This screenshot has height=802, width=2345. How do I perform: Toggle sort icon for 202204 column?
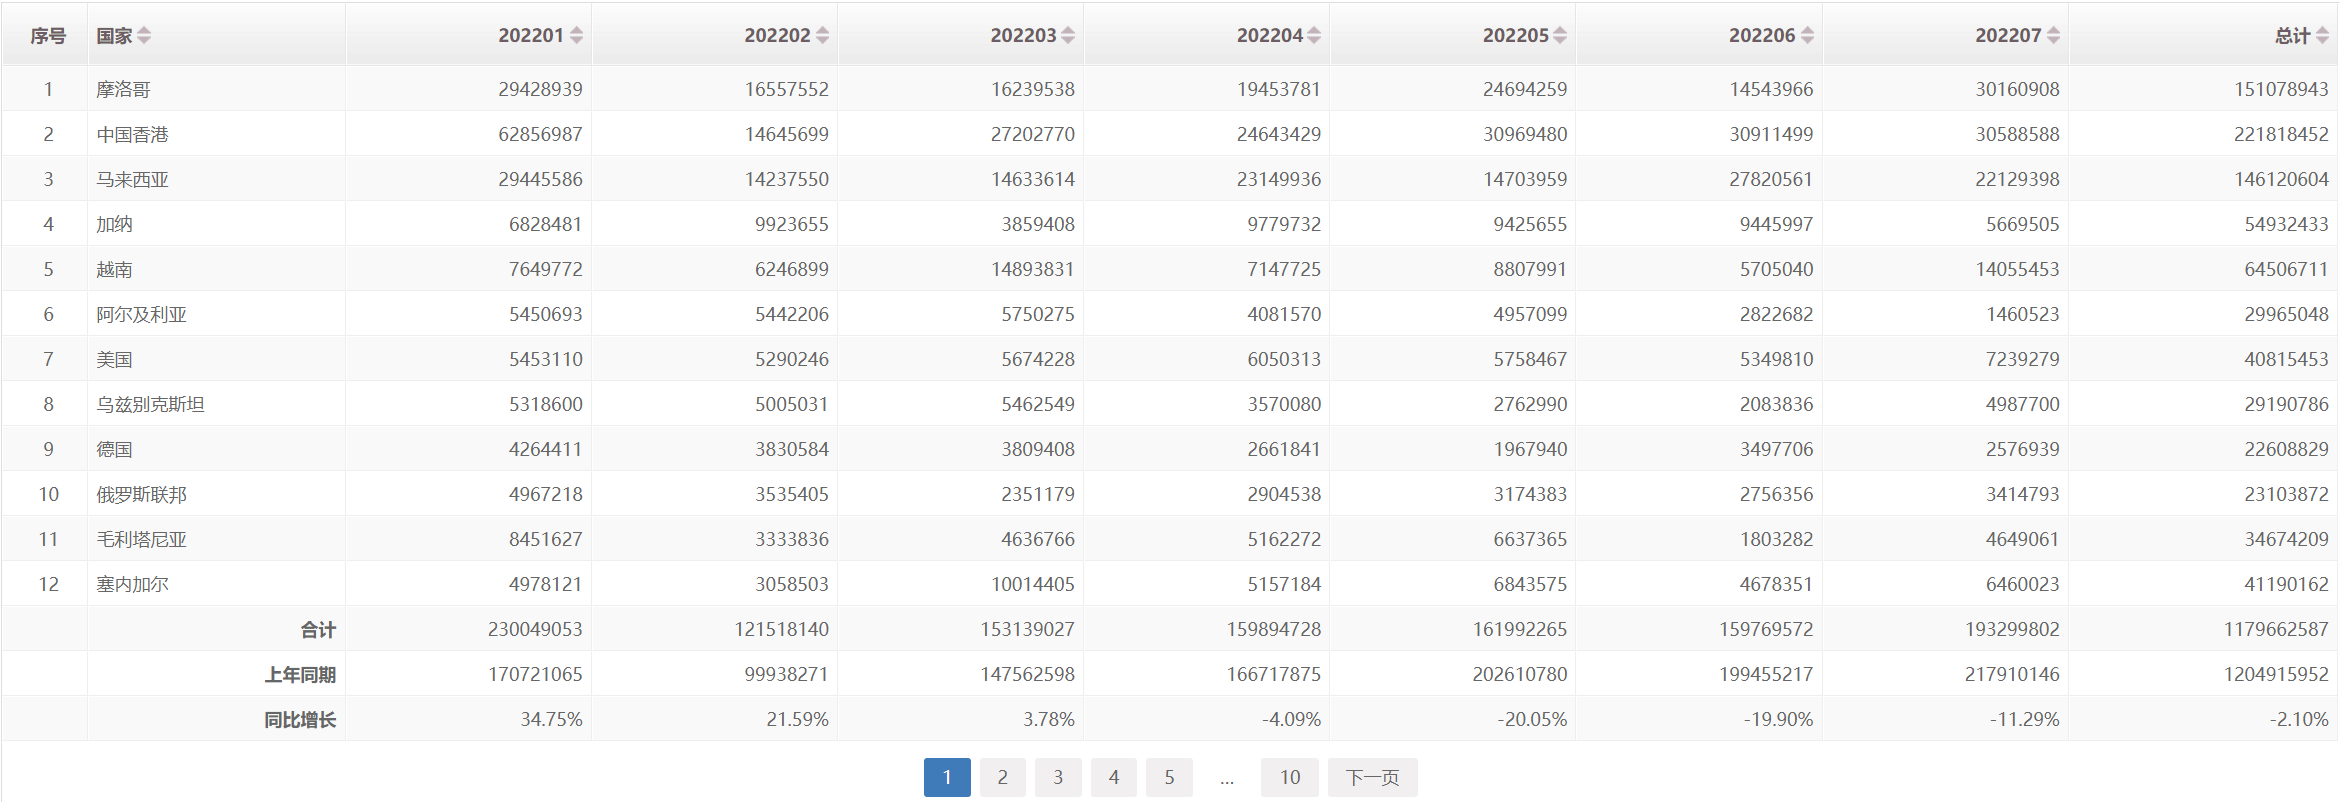[x=1314, y=36]
